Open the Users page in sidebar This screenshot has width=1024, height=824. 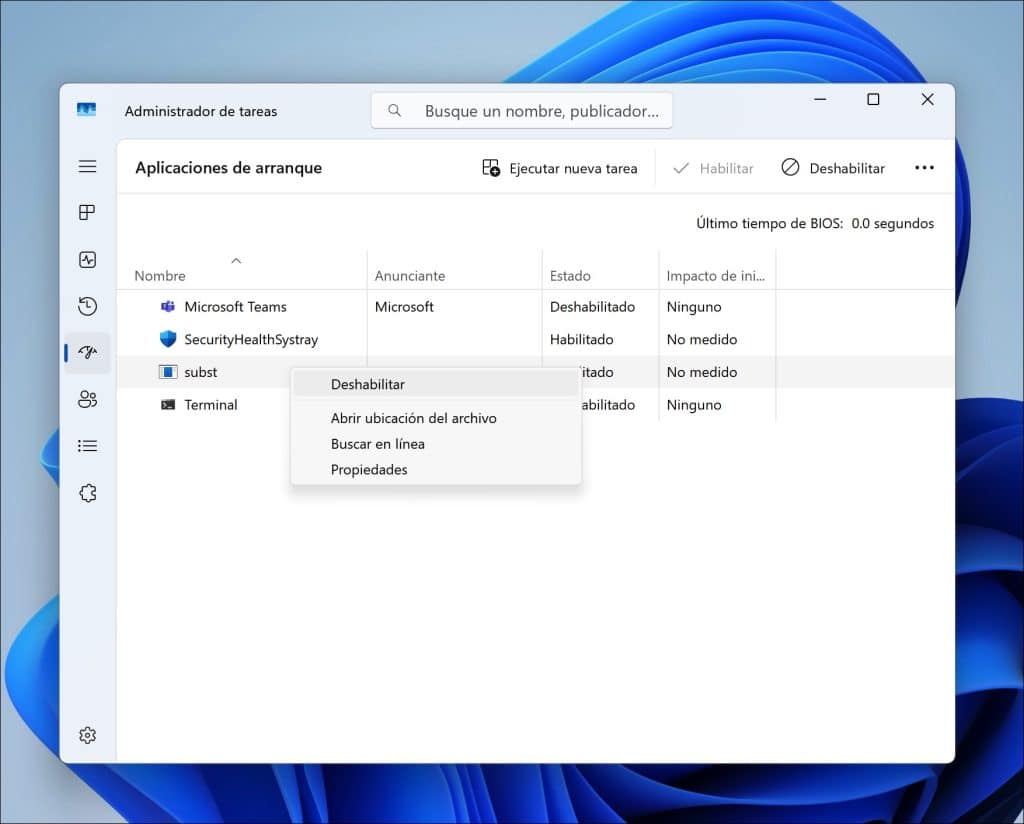(88, 400)
